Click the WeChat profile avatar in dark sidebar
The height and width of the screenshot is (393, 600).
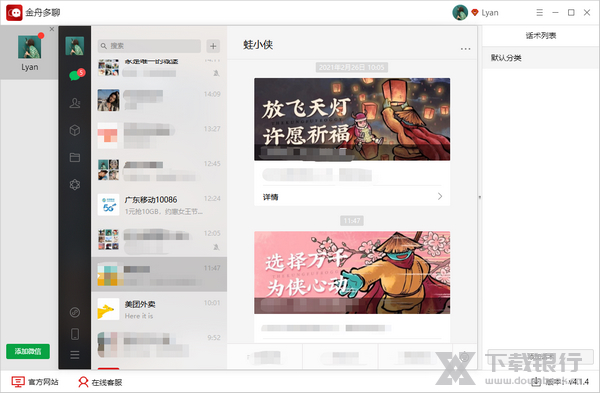(75, 46)
